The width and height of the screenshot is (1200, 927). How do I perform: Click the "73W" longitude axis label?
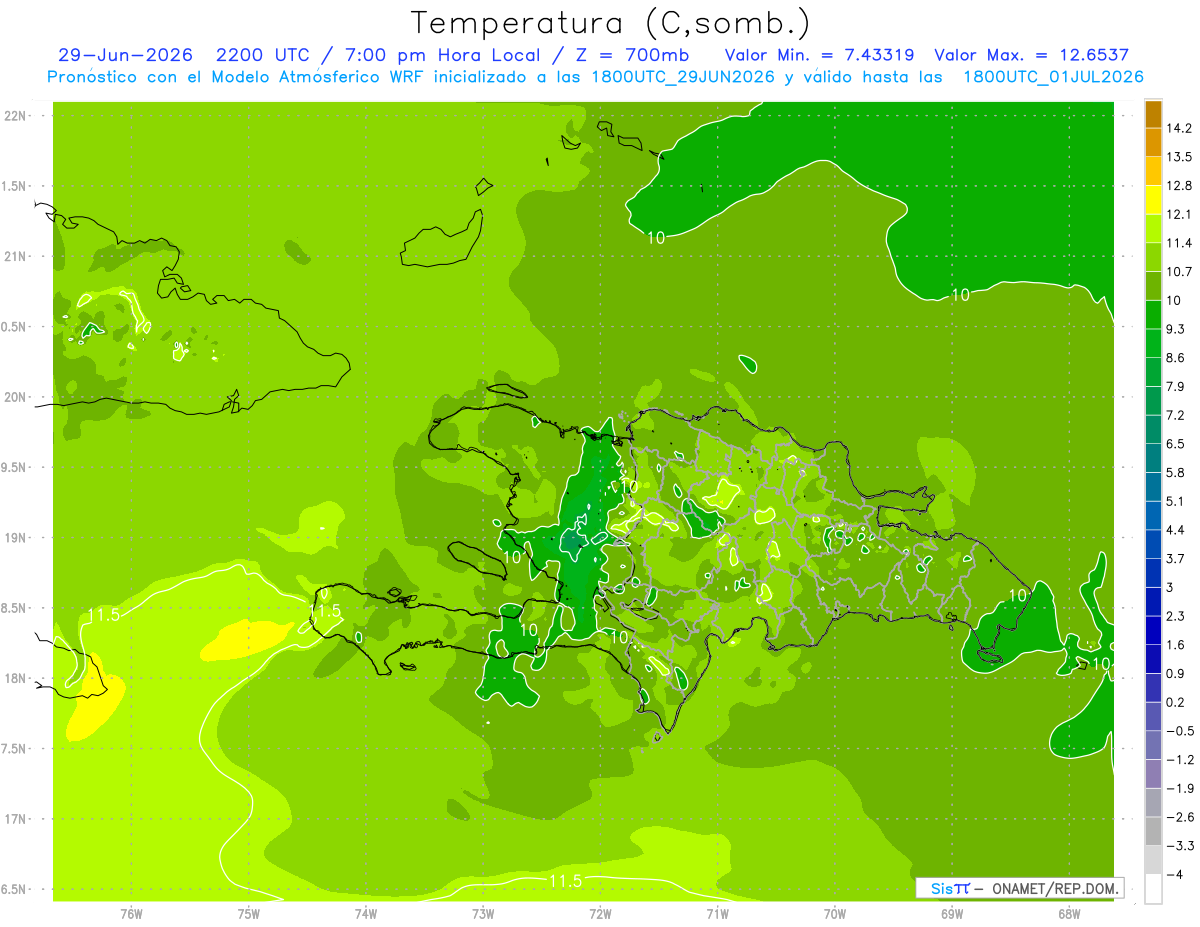tap(483, 914)
